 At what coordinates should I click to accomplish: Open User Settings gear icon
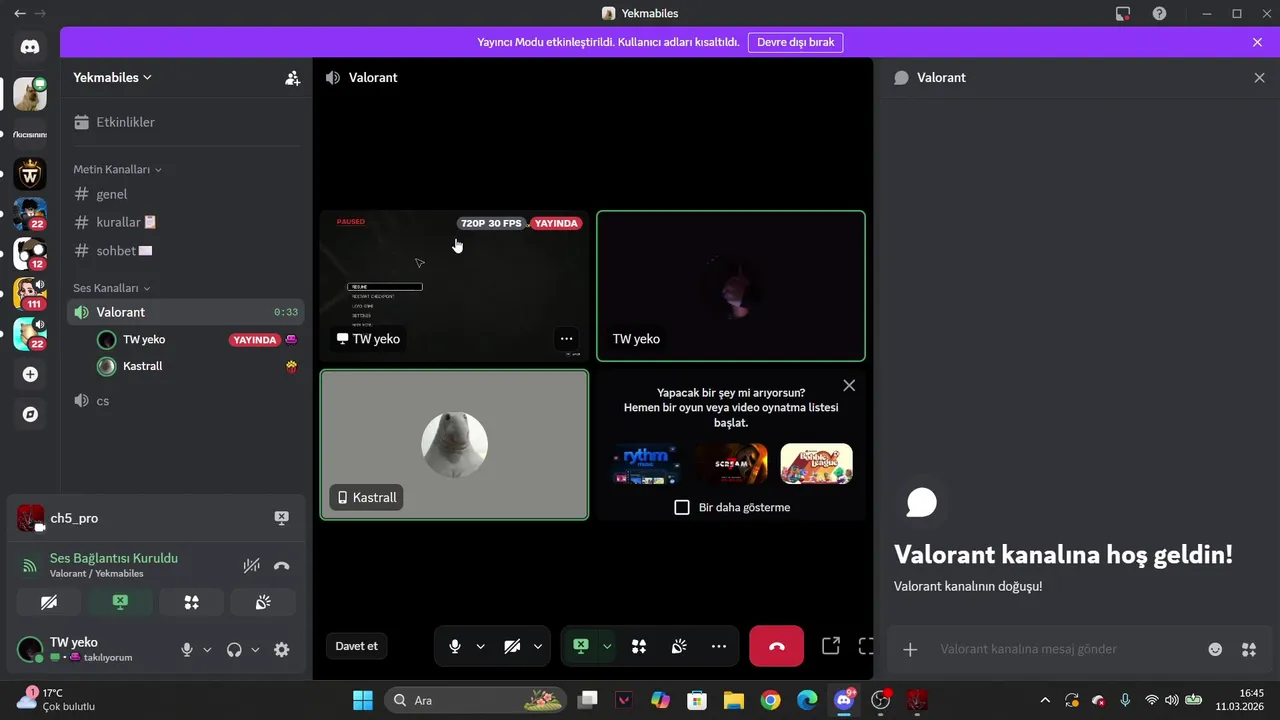point(282,650)
